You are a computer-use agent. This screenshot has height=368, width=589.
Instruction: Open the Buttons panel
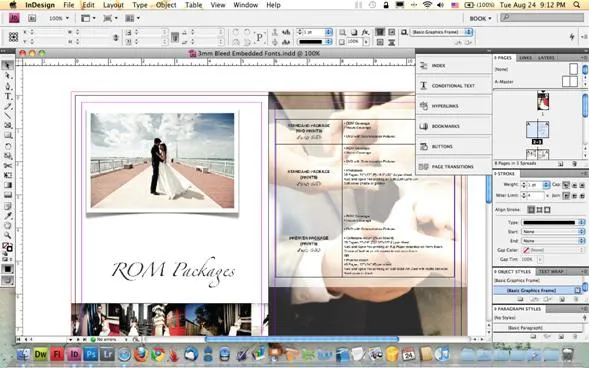tap(453, 146)
